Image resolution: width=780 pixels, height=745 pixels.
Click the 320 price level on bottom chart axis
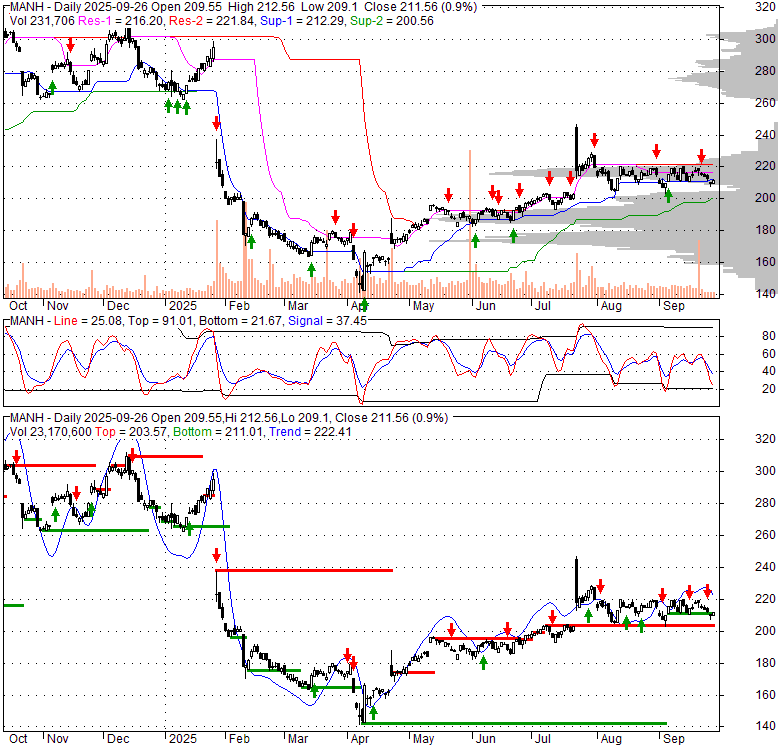tap(765, 439)
